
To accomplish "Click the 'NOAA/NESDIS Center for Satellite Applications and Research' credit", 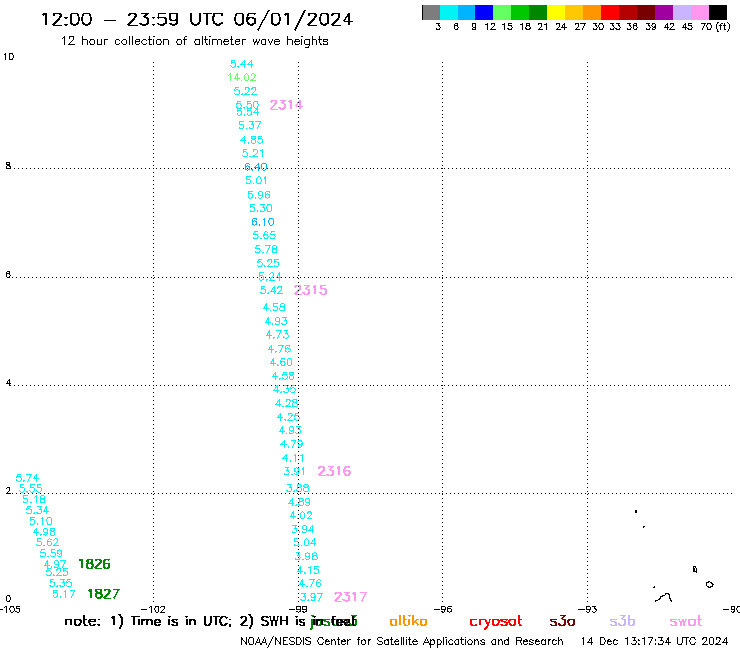I will 402,642.
